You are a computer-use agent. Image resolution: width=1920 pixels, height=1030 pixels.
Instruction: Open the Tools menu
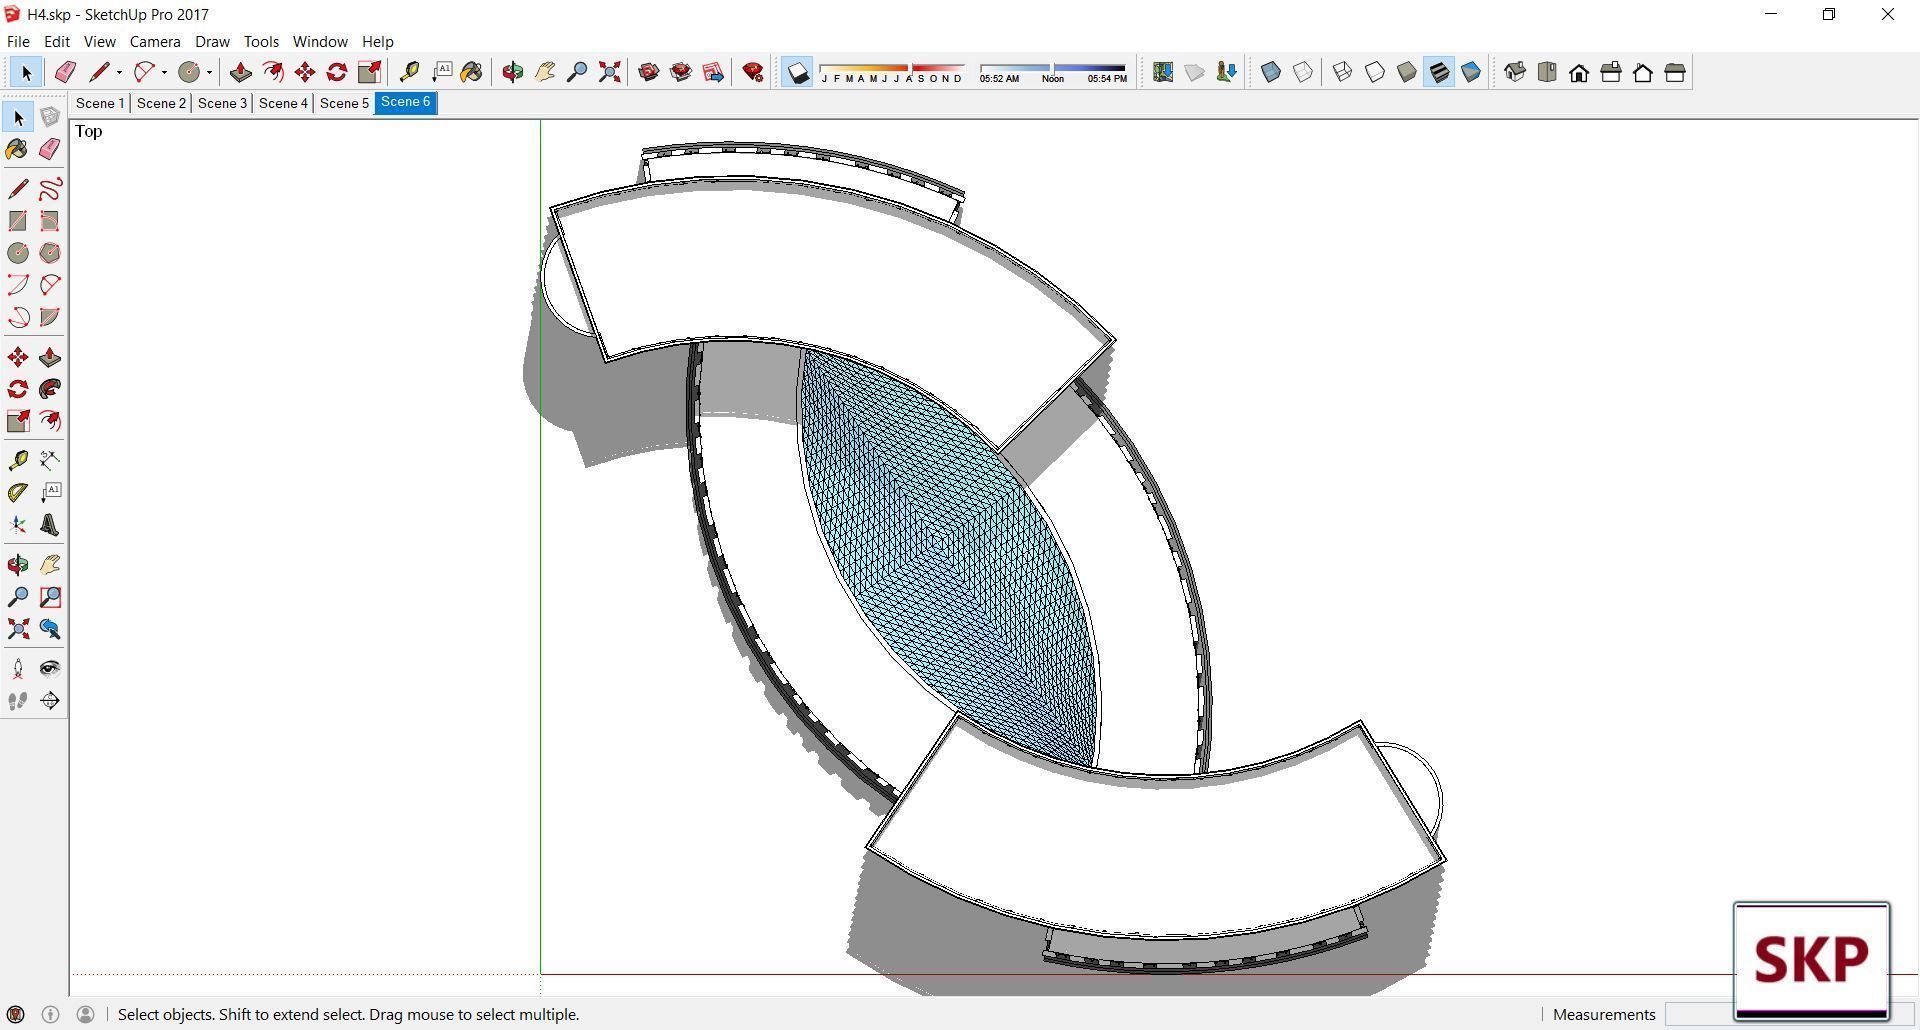261,41
